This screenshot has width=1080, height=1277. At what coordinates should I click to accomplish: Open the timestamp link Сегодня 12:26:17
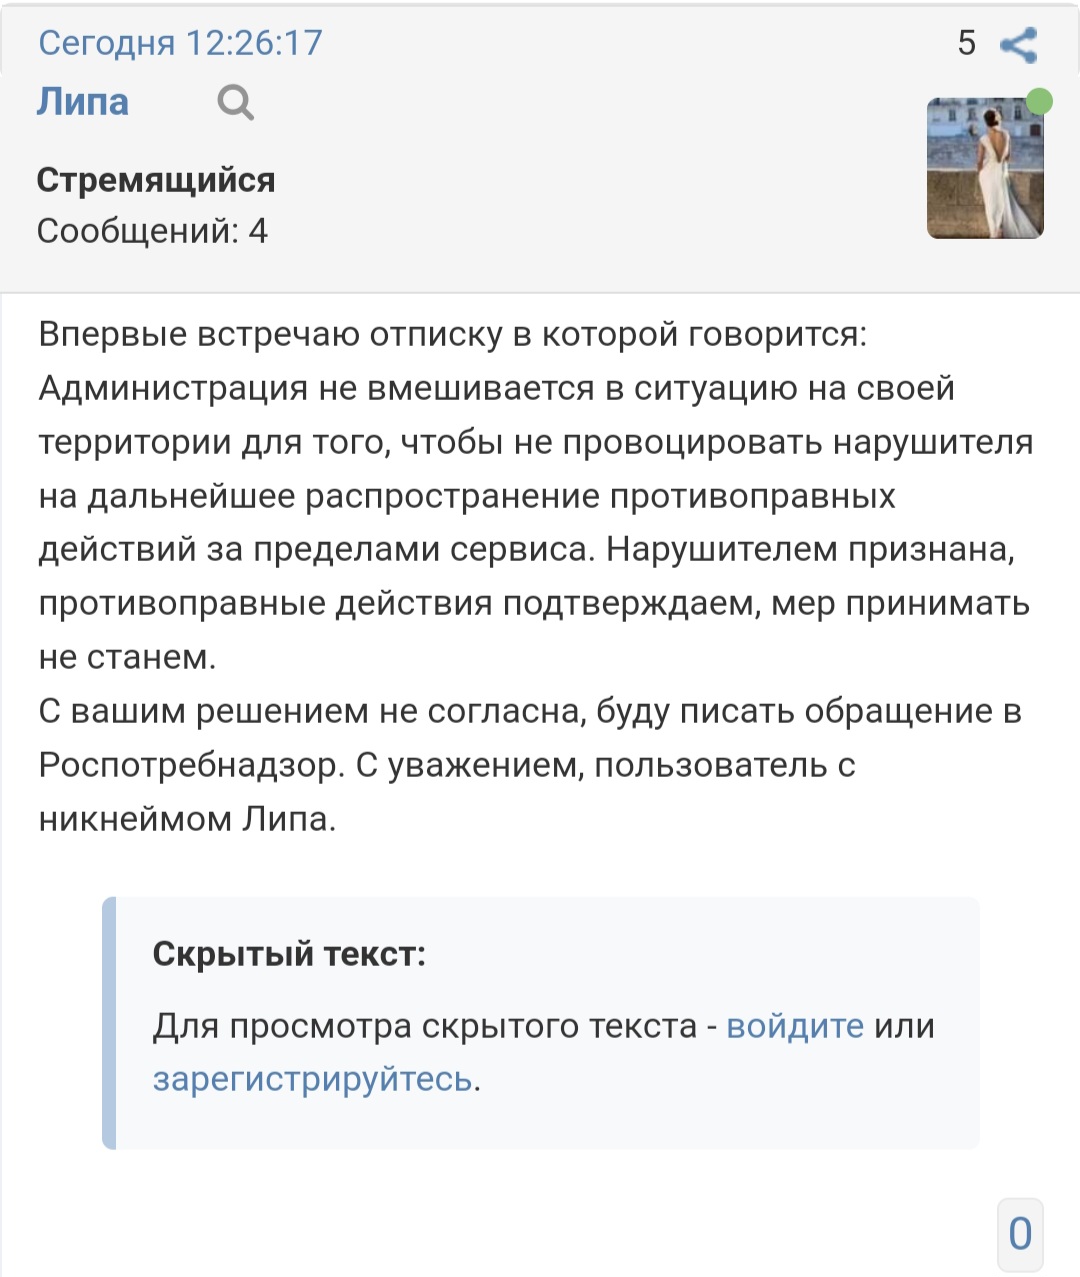click(x=180, y=43)
